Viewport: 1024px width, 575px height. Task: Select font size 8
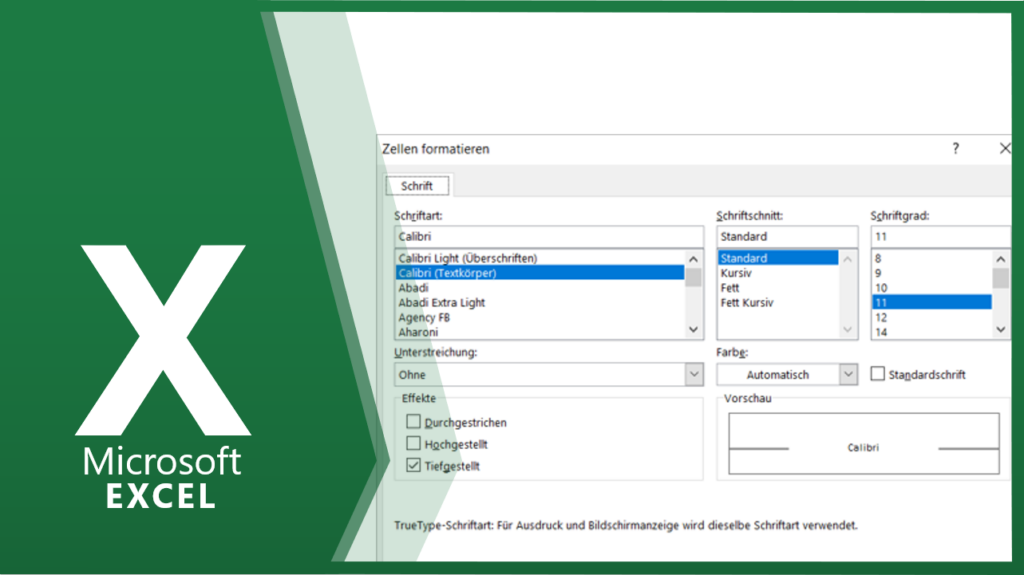[932, 258]
